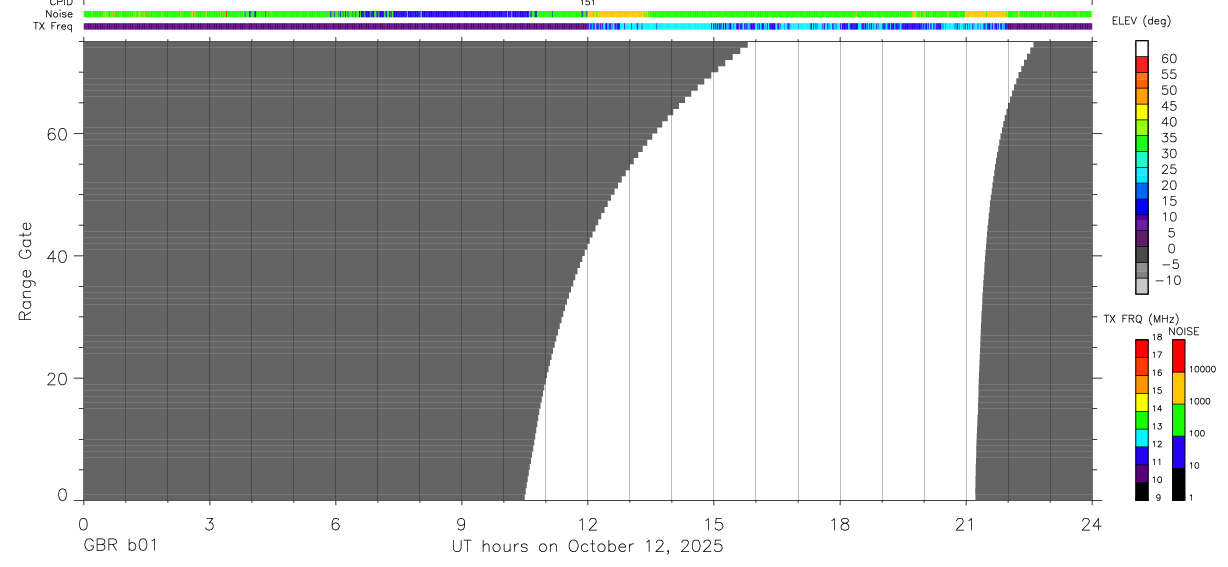Click the '10000' label on the NOISE legend
This screenshot has height=567, width=1228.
tap(1203, 369)
